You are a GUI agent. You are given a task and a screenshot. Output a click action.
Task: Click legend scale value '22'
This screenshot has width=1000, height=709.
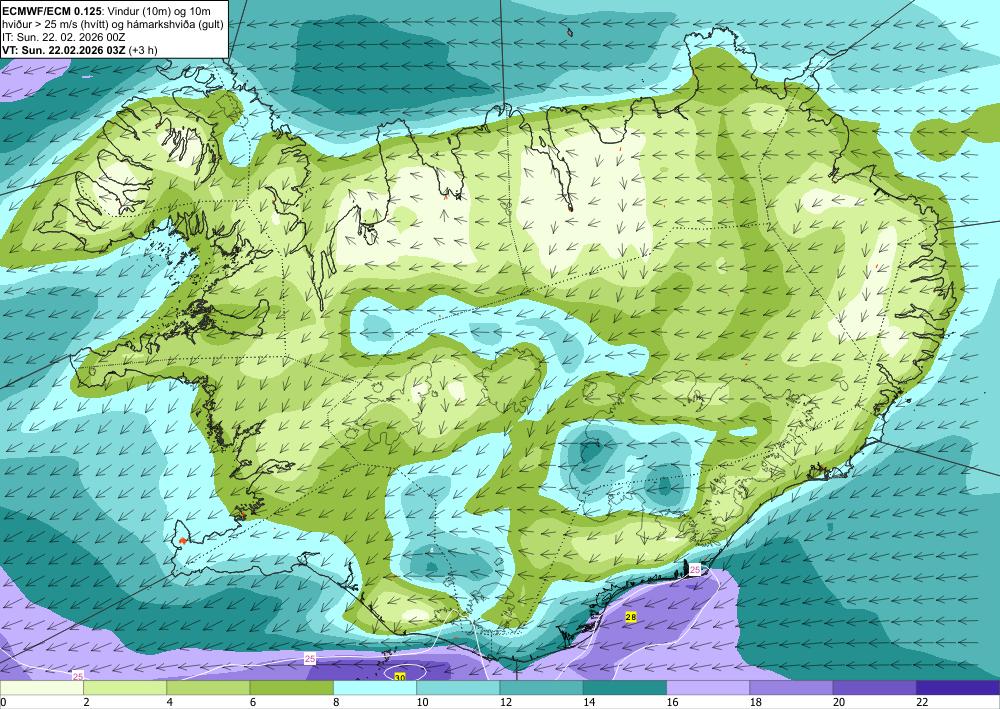(923, 702)
